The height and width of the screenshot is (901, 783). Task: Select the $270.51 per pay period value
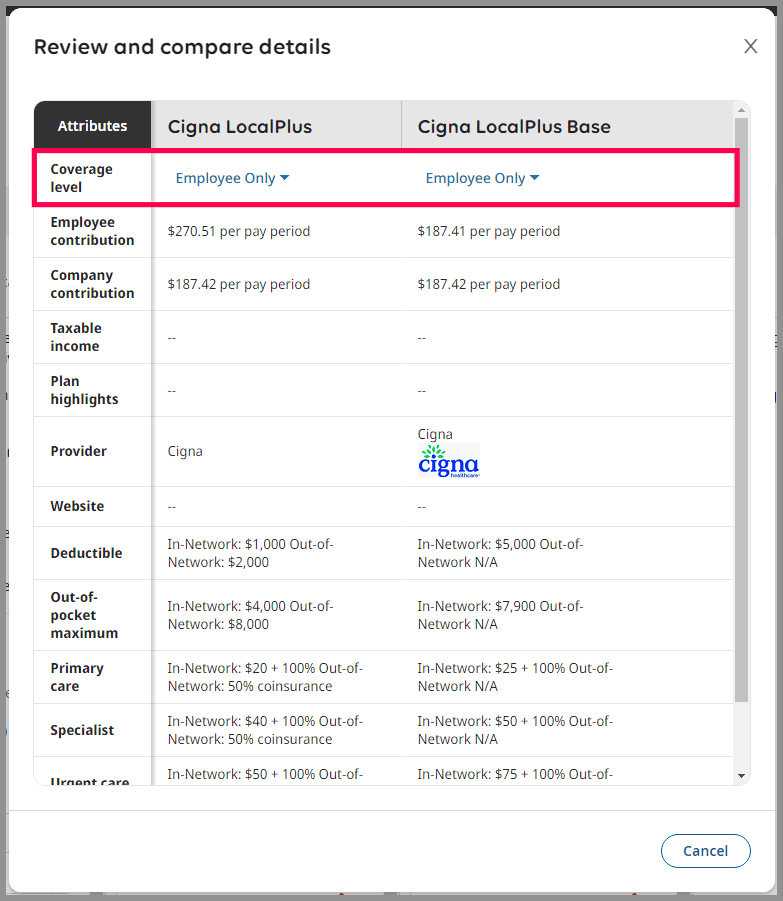point(238,231)
